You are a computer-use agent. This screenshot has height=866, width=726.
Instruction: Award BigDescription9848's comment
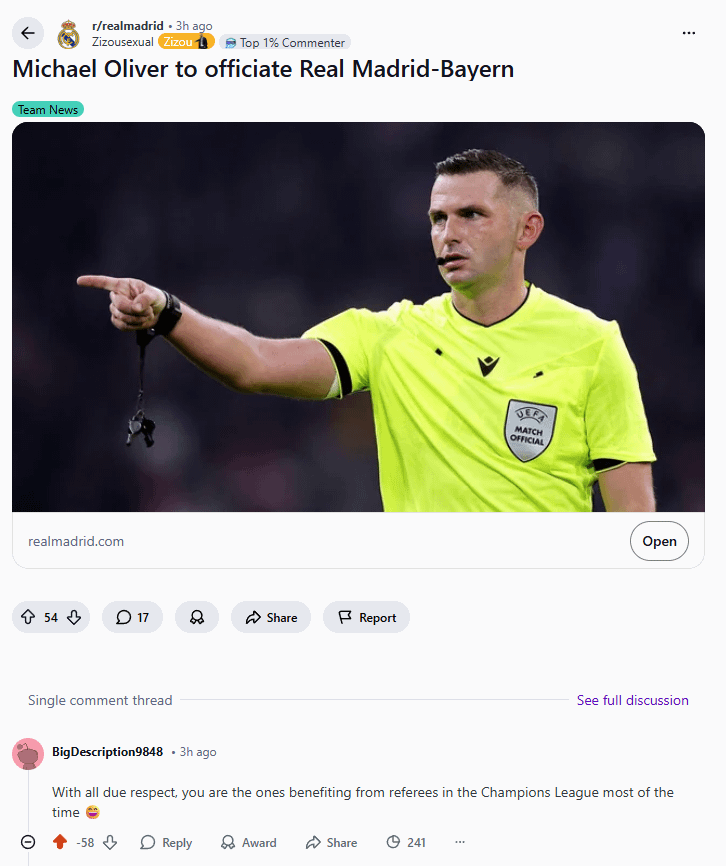(248, 842)
